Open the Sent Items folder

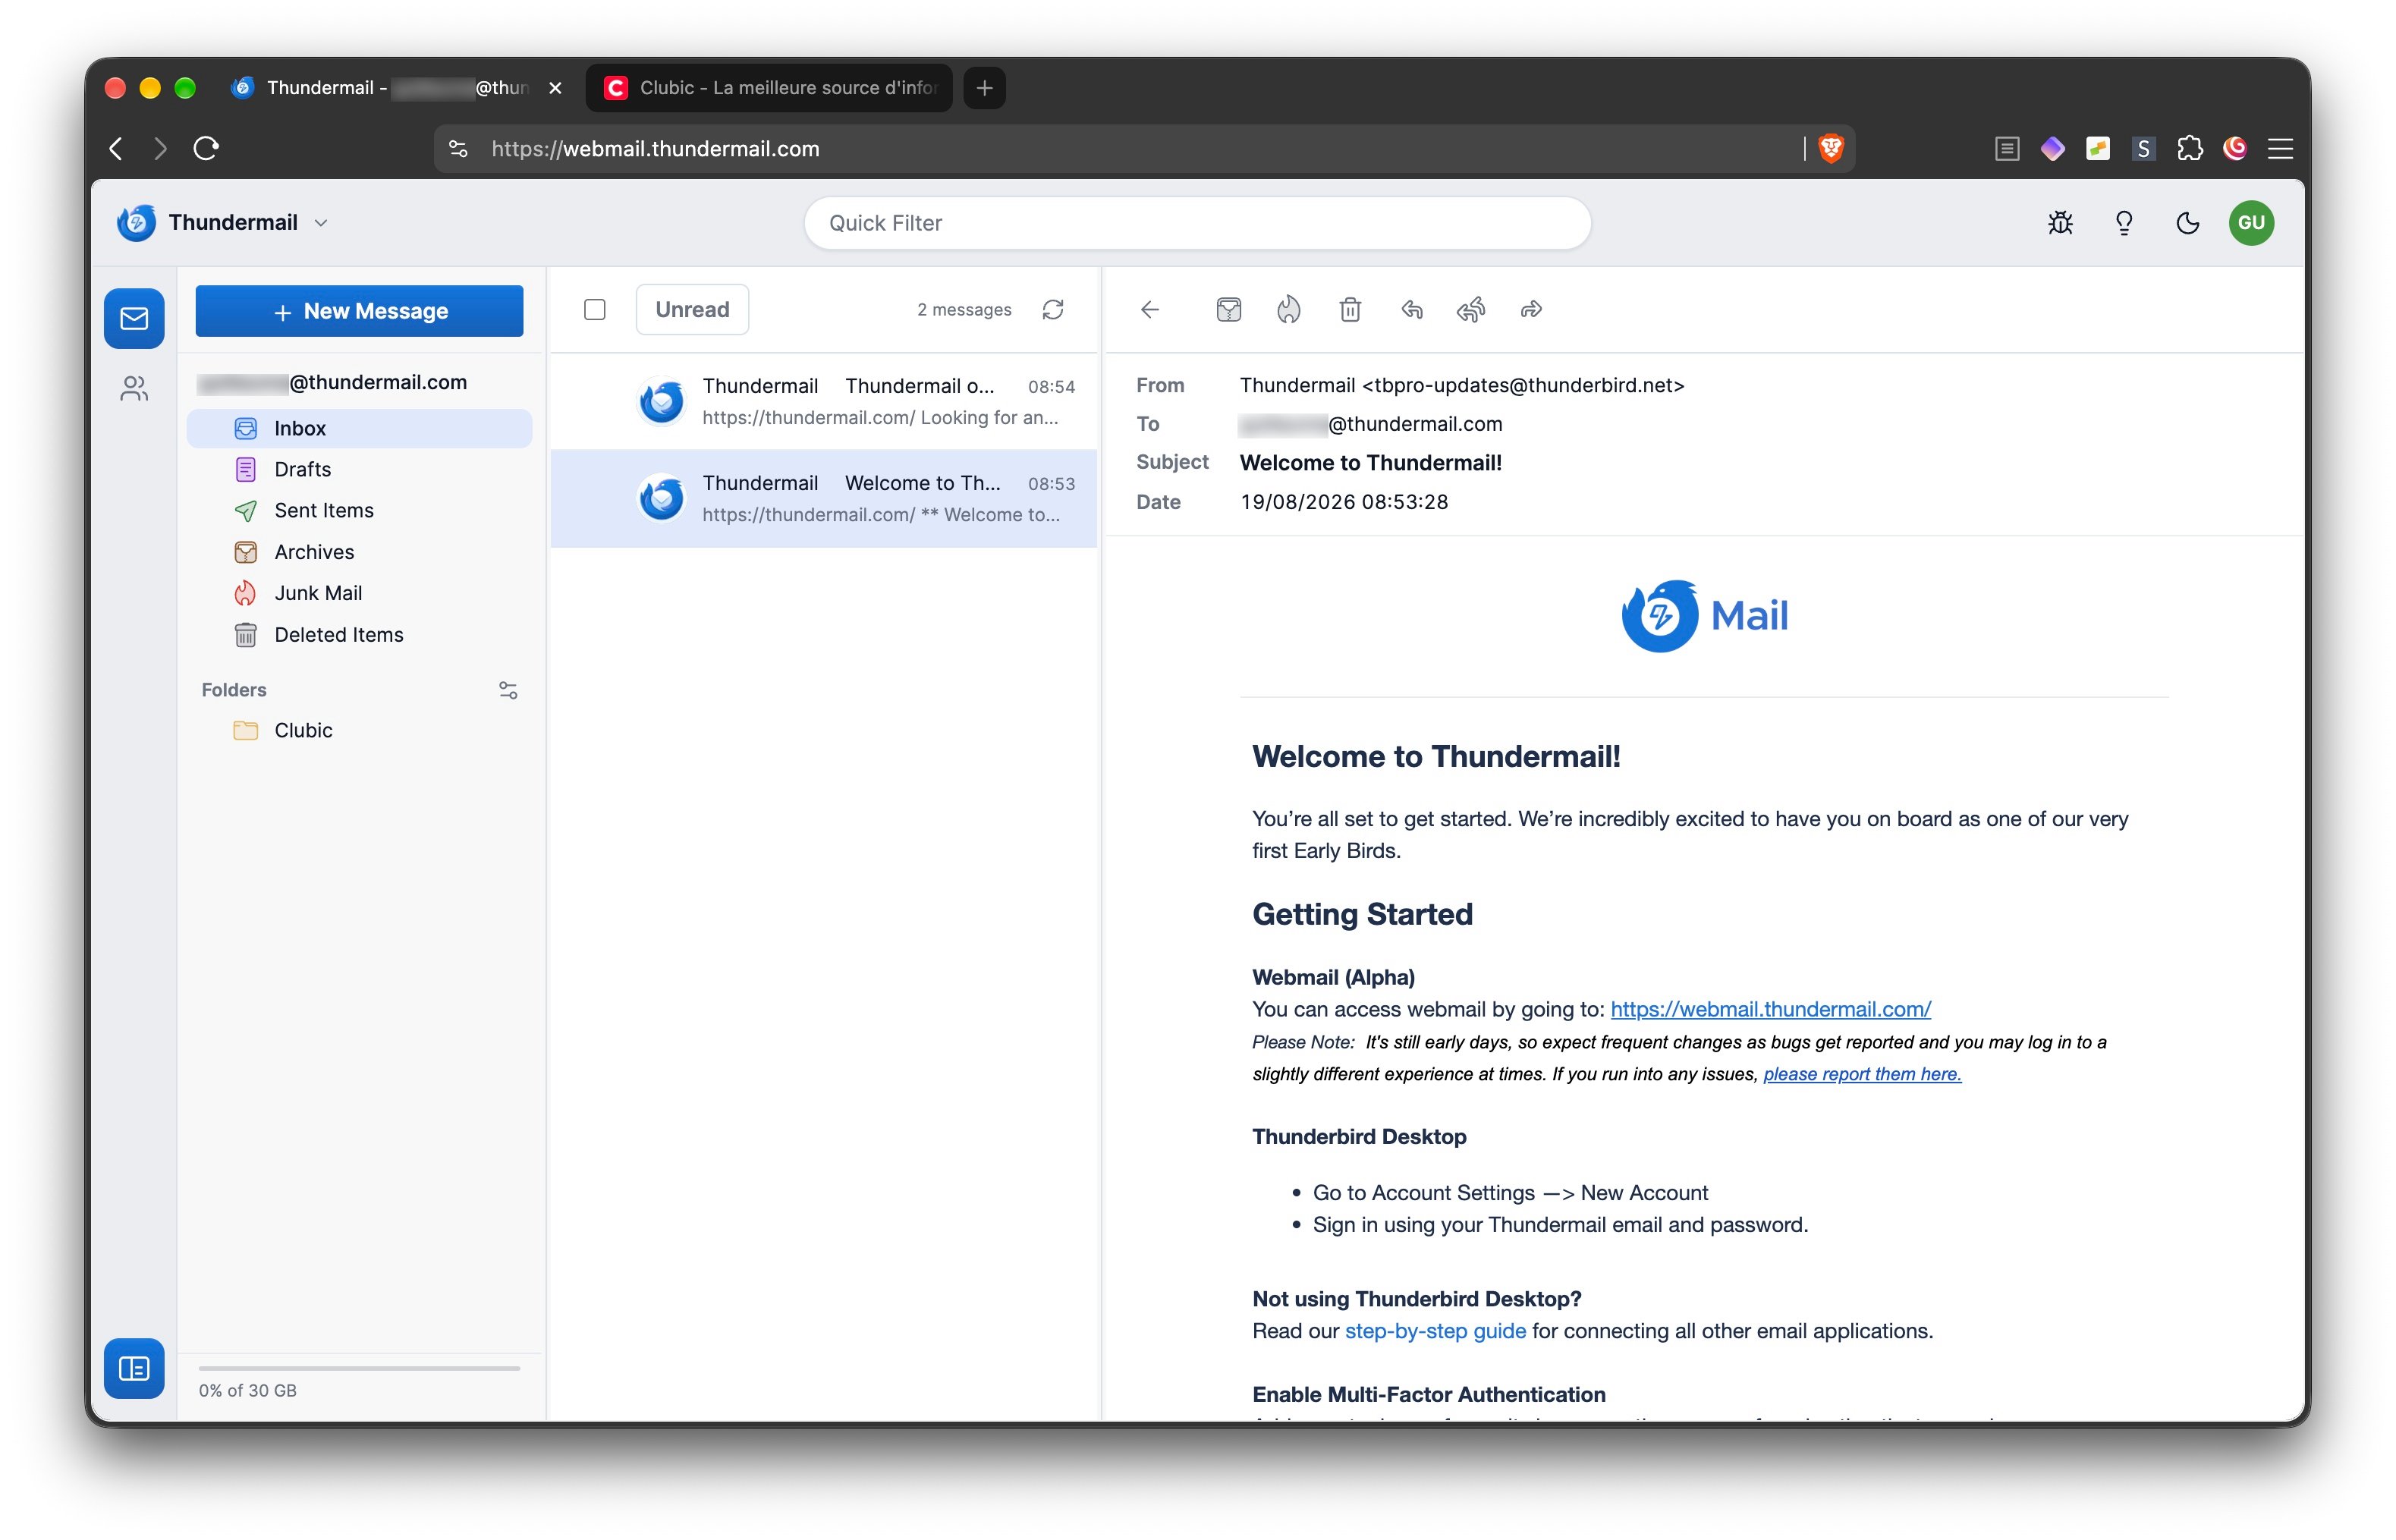[359, 510]
